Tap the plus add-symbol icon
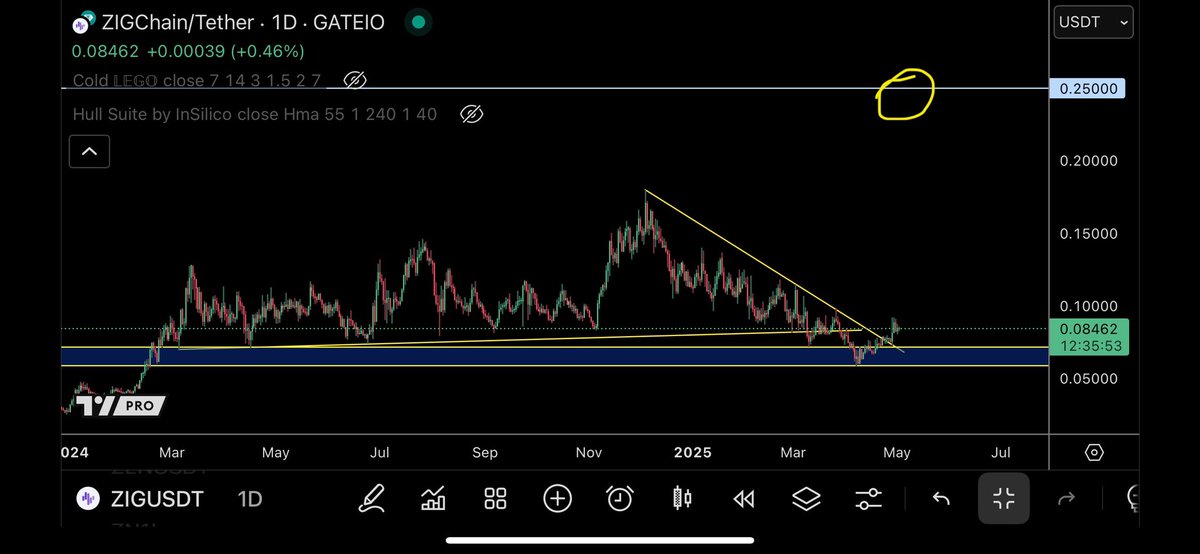The width and height of the screenshot is (1200, 554). [x=557, y=497]
